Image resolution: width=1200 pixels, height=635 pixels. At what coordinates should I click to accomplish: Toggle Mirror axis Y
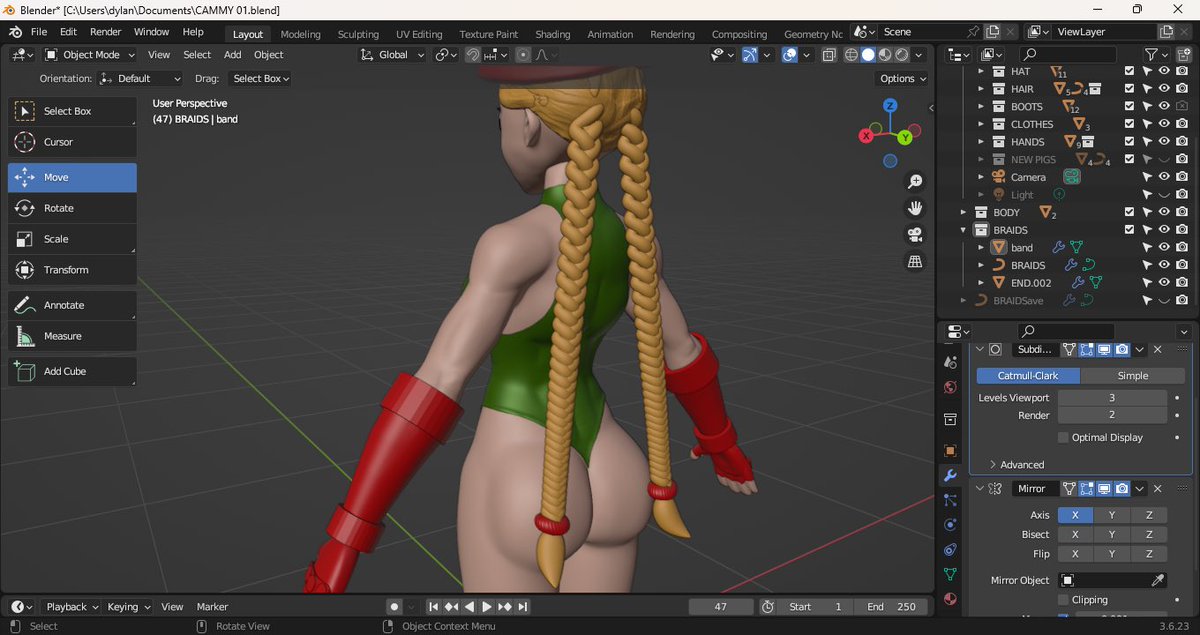(1112, 515)
